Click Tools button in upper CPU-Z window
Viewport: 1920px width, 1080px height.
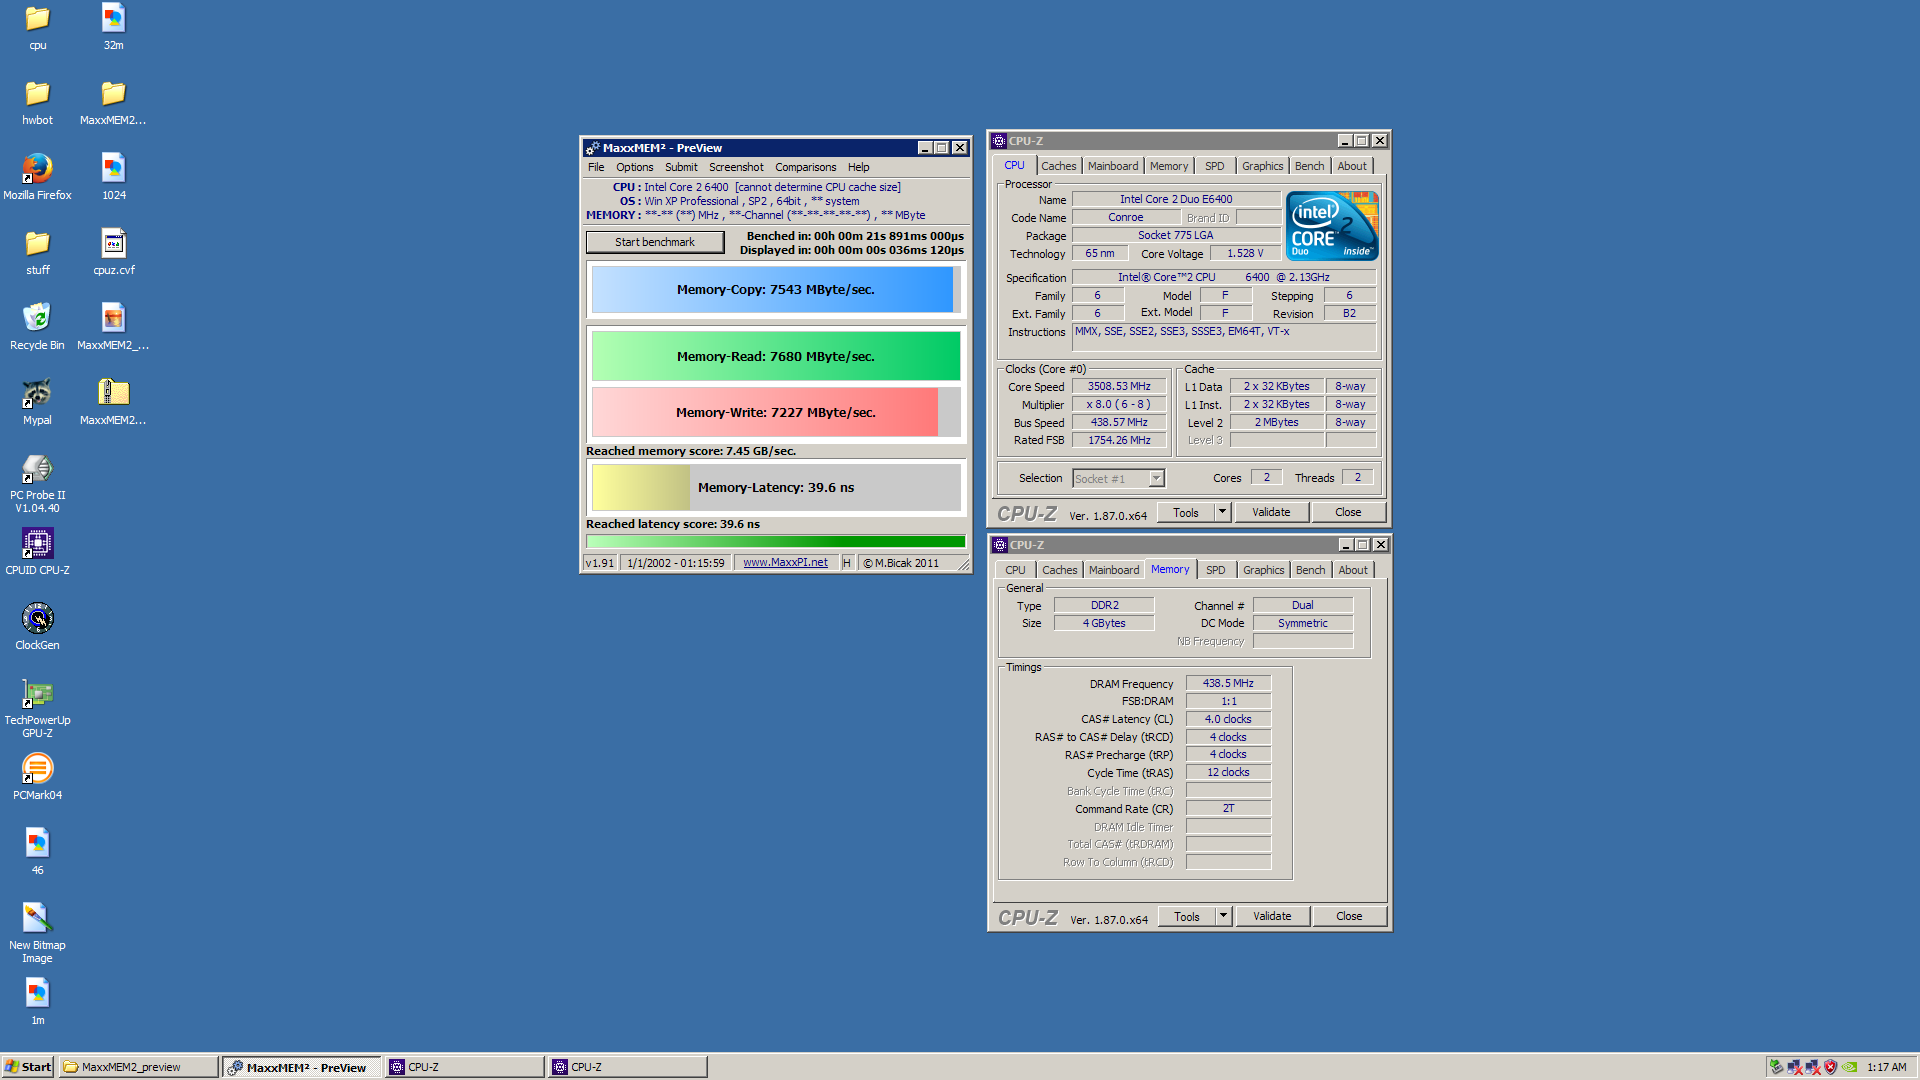click(1186, 512)
